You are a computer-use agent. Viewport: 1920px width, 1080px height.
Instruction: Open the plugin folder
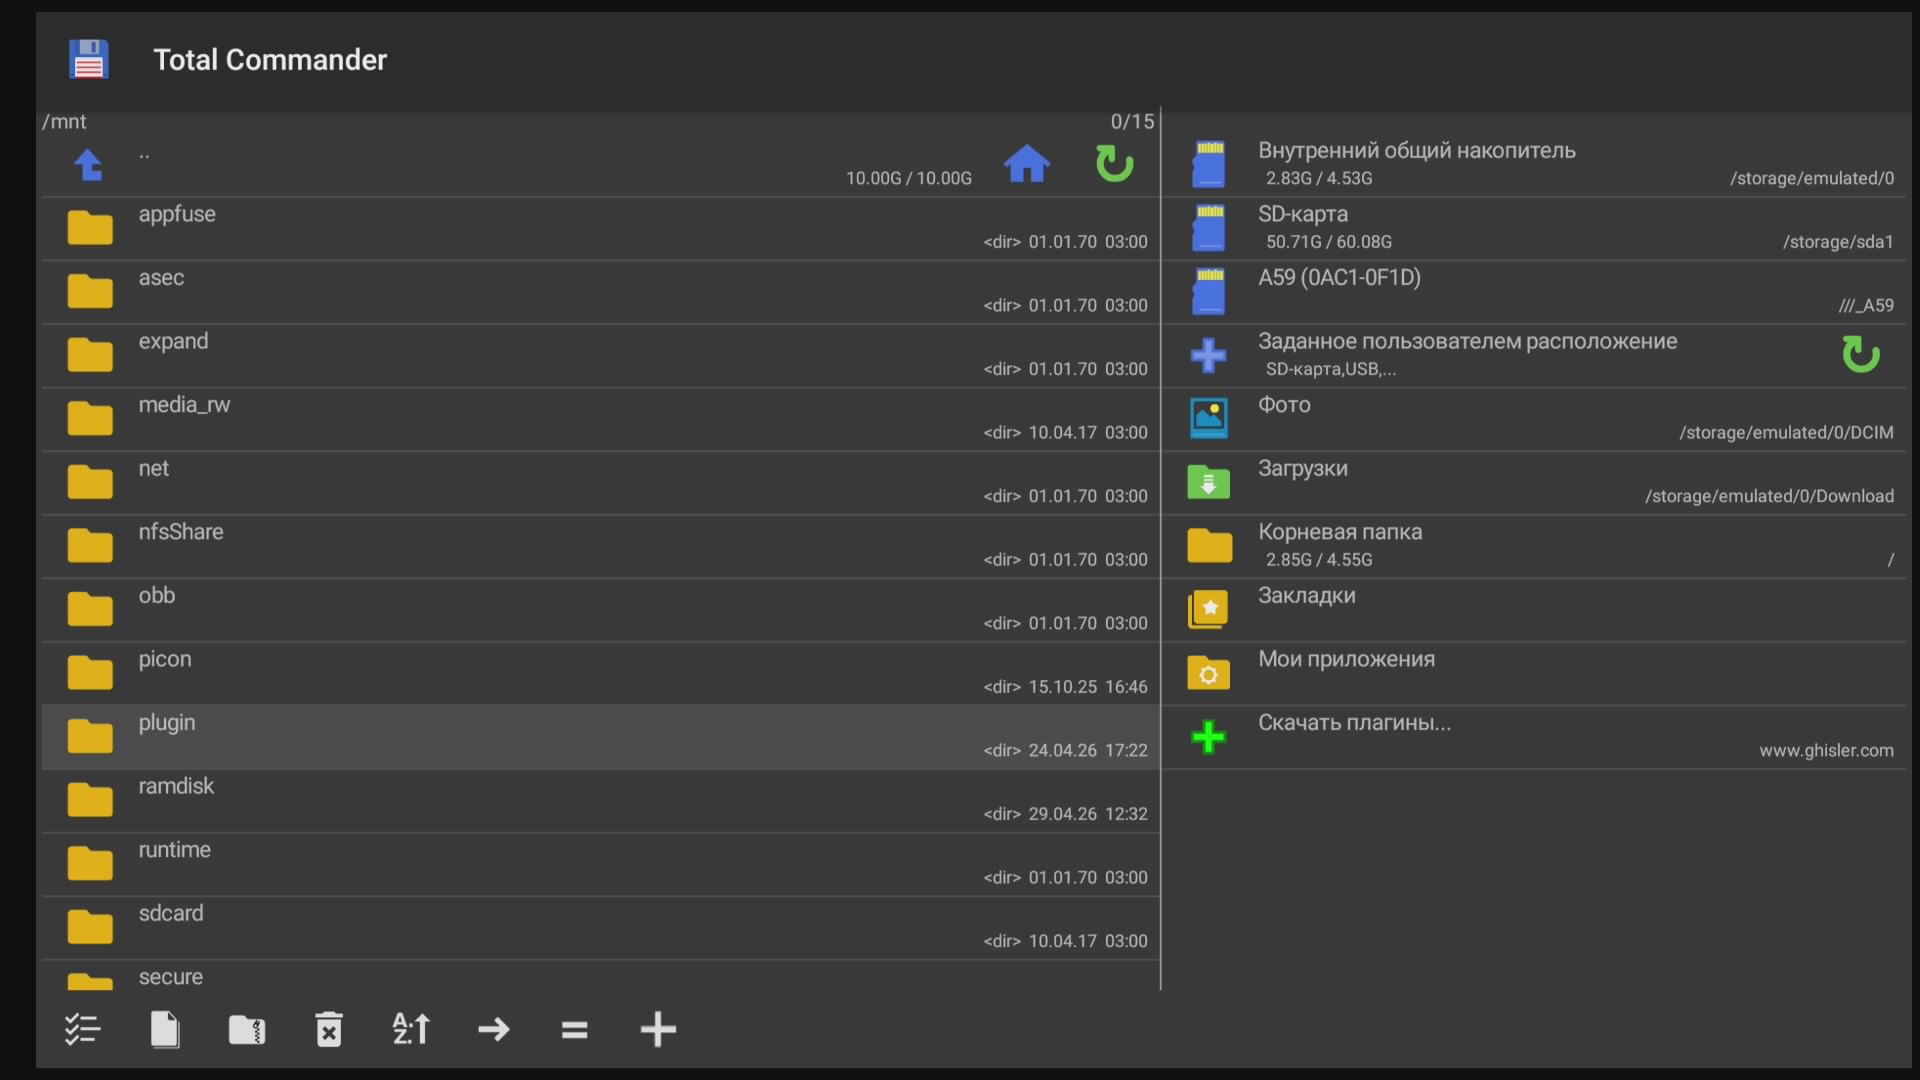coord(600,737)
